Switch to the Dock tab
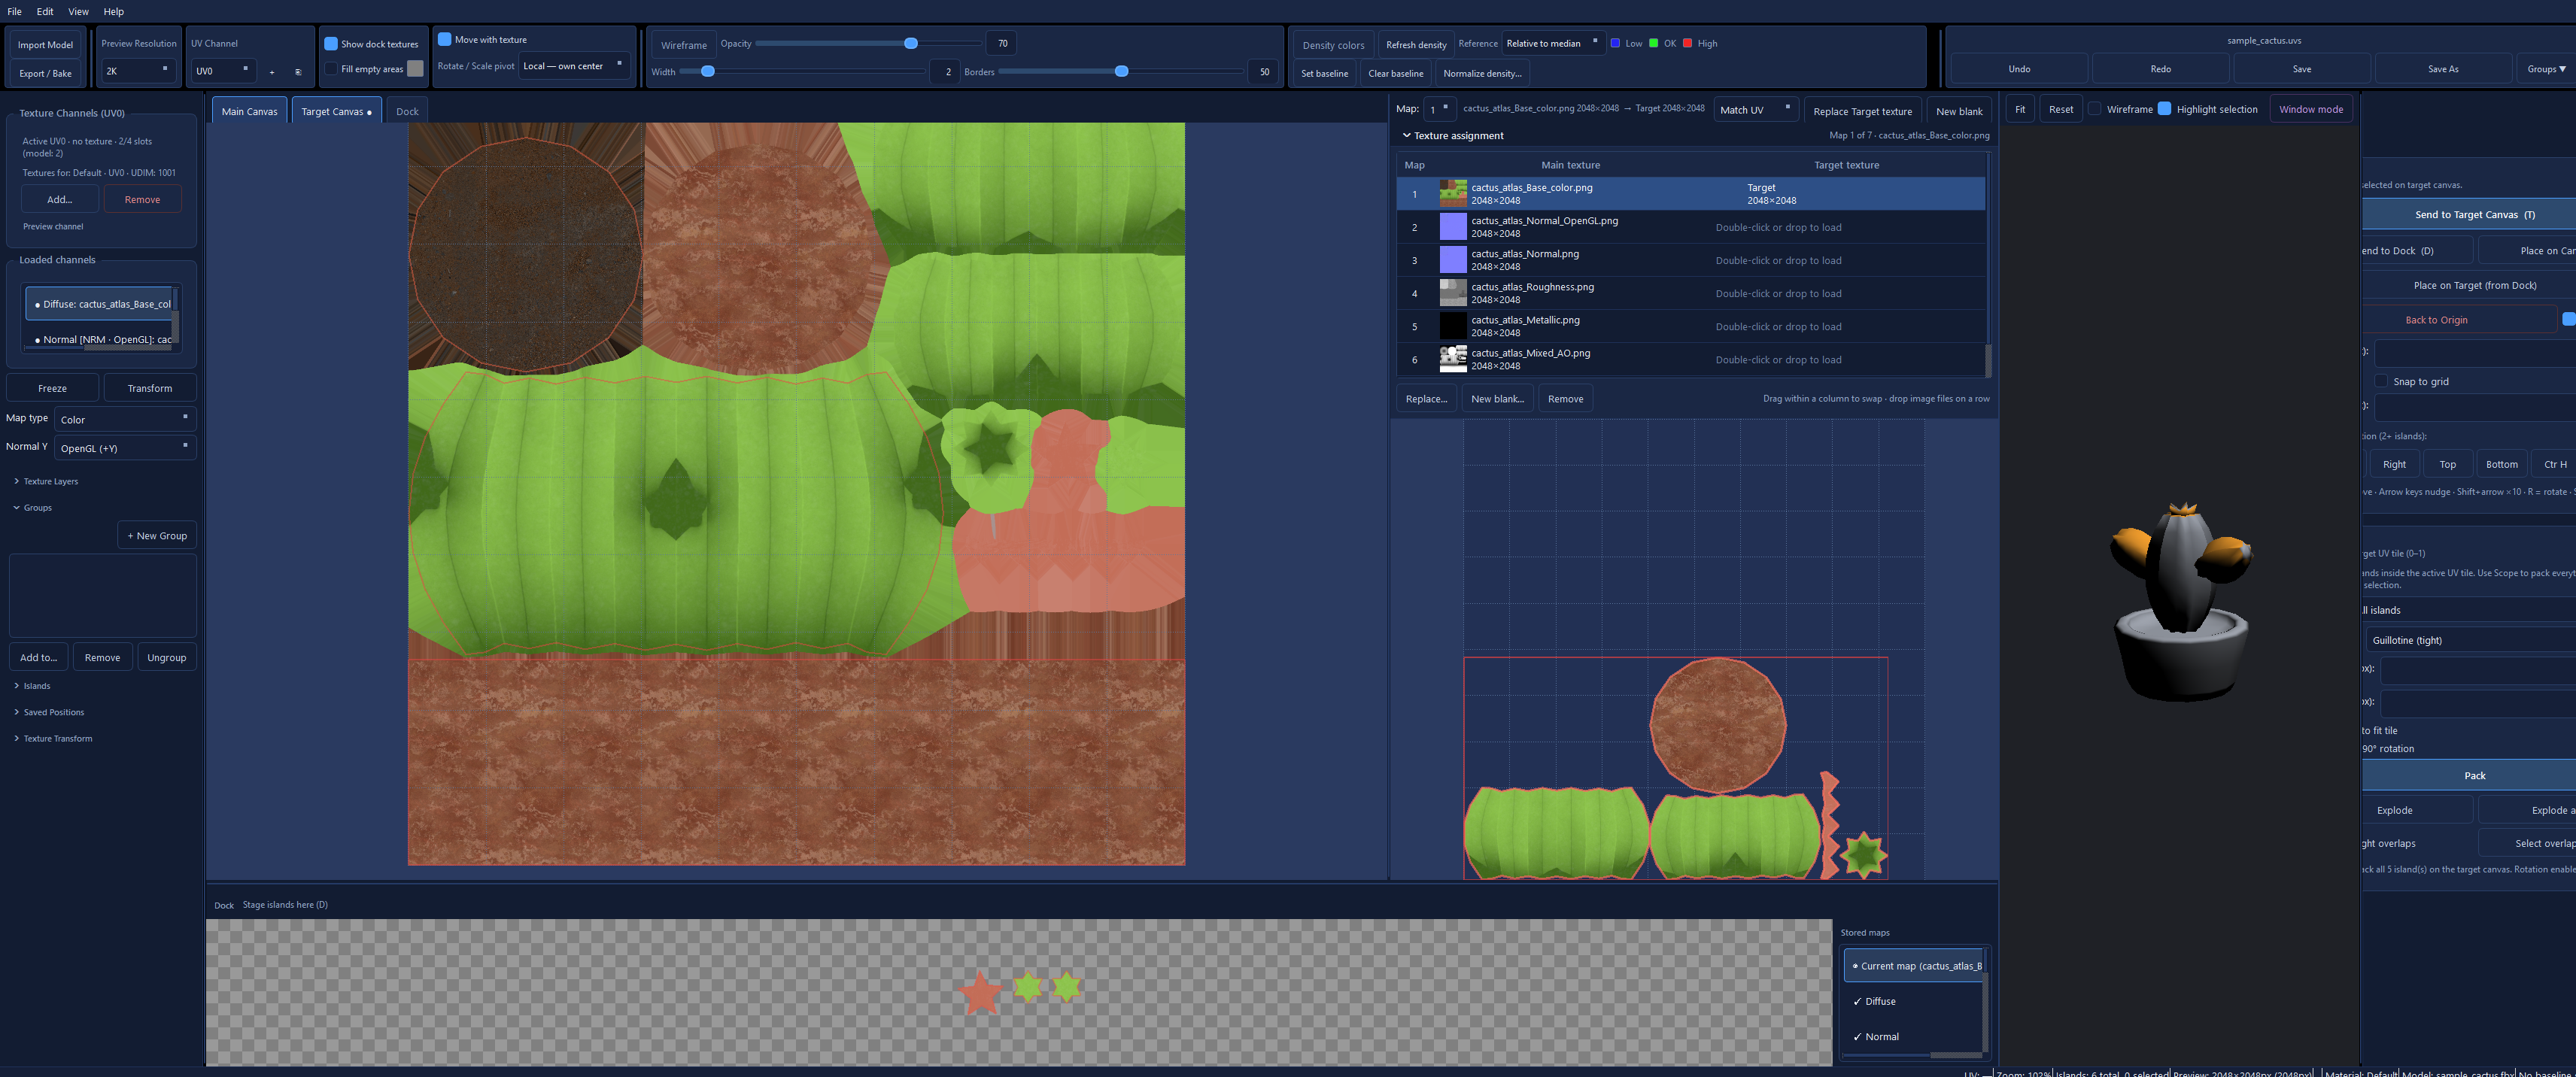 (407, 111)
